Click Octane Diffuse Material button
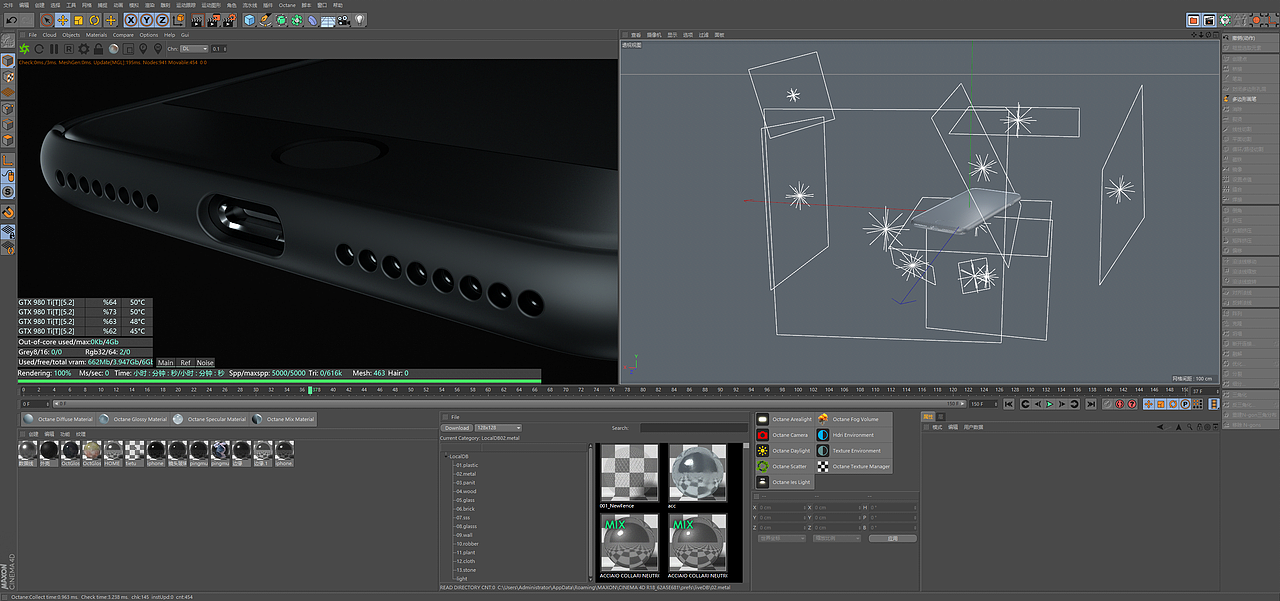Viewport: 1280px width, 601px height. coord(58,419)
